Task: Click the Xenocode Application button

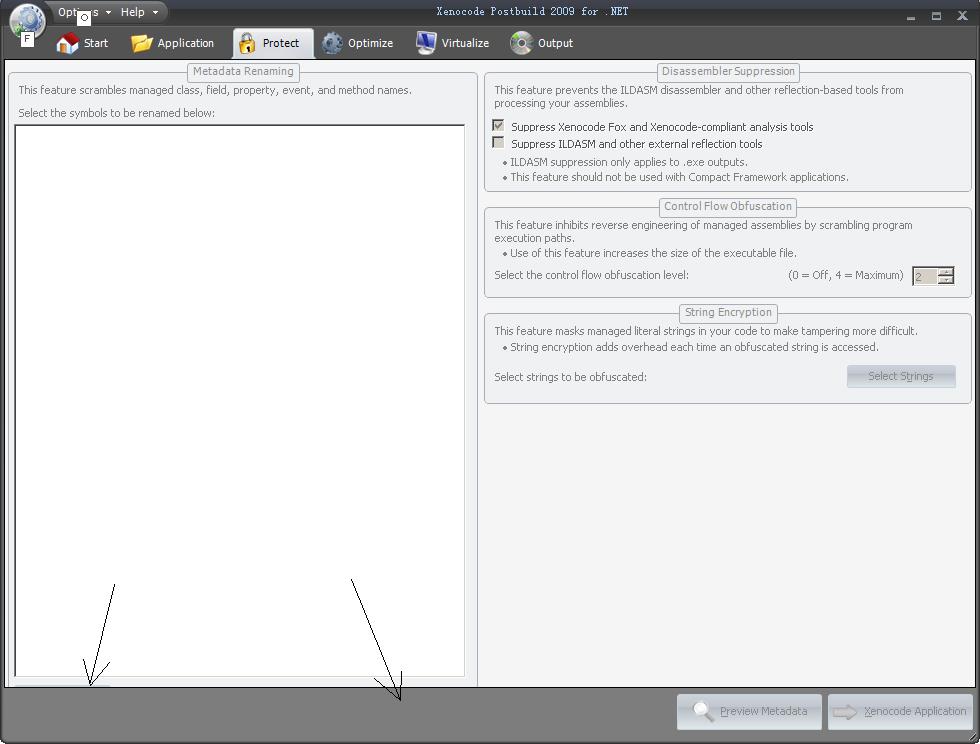Action: tap(900, 711)
